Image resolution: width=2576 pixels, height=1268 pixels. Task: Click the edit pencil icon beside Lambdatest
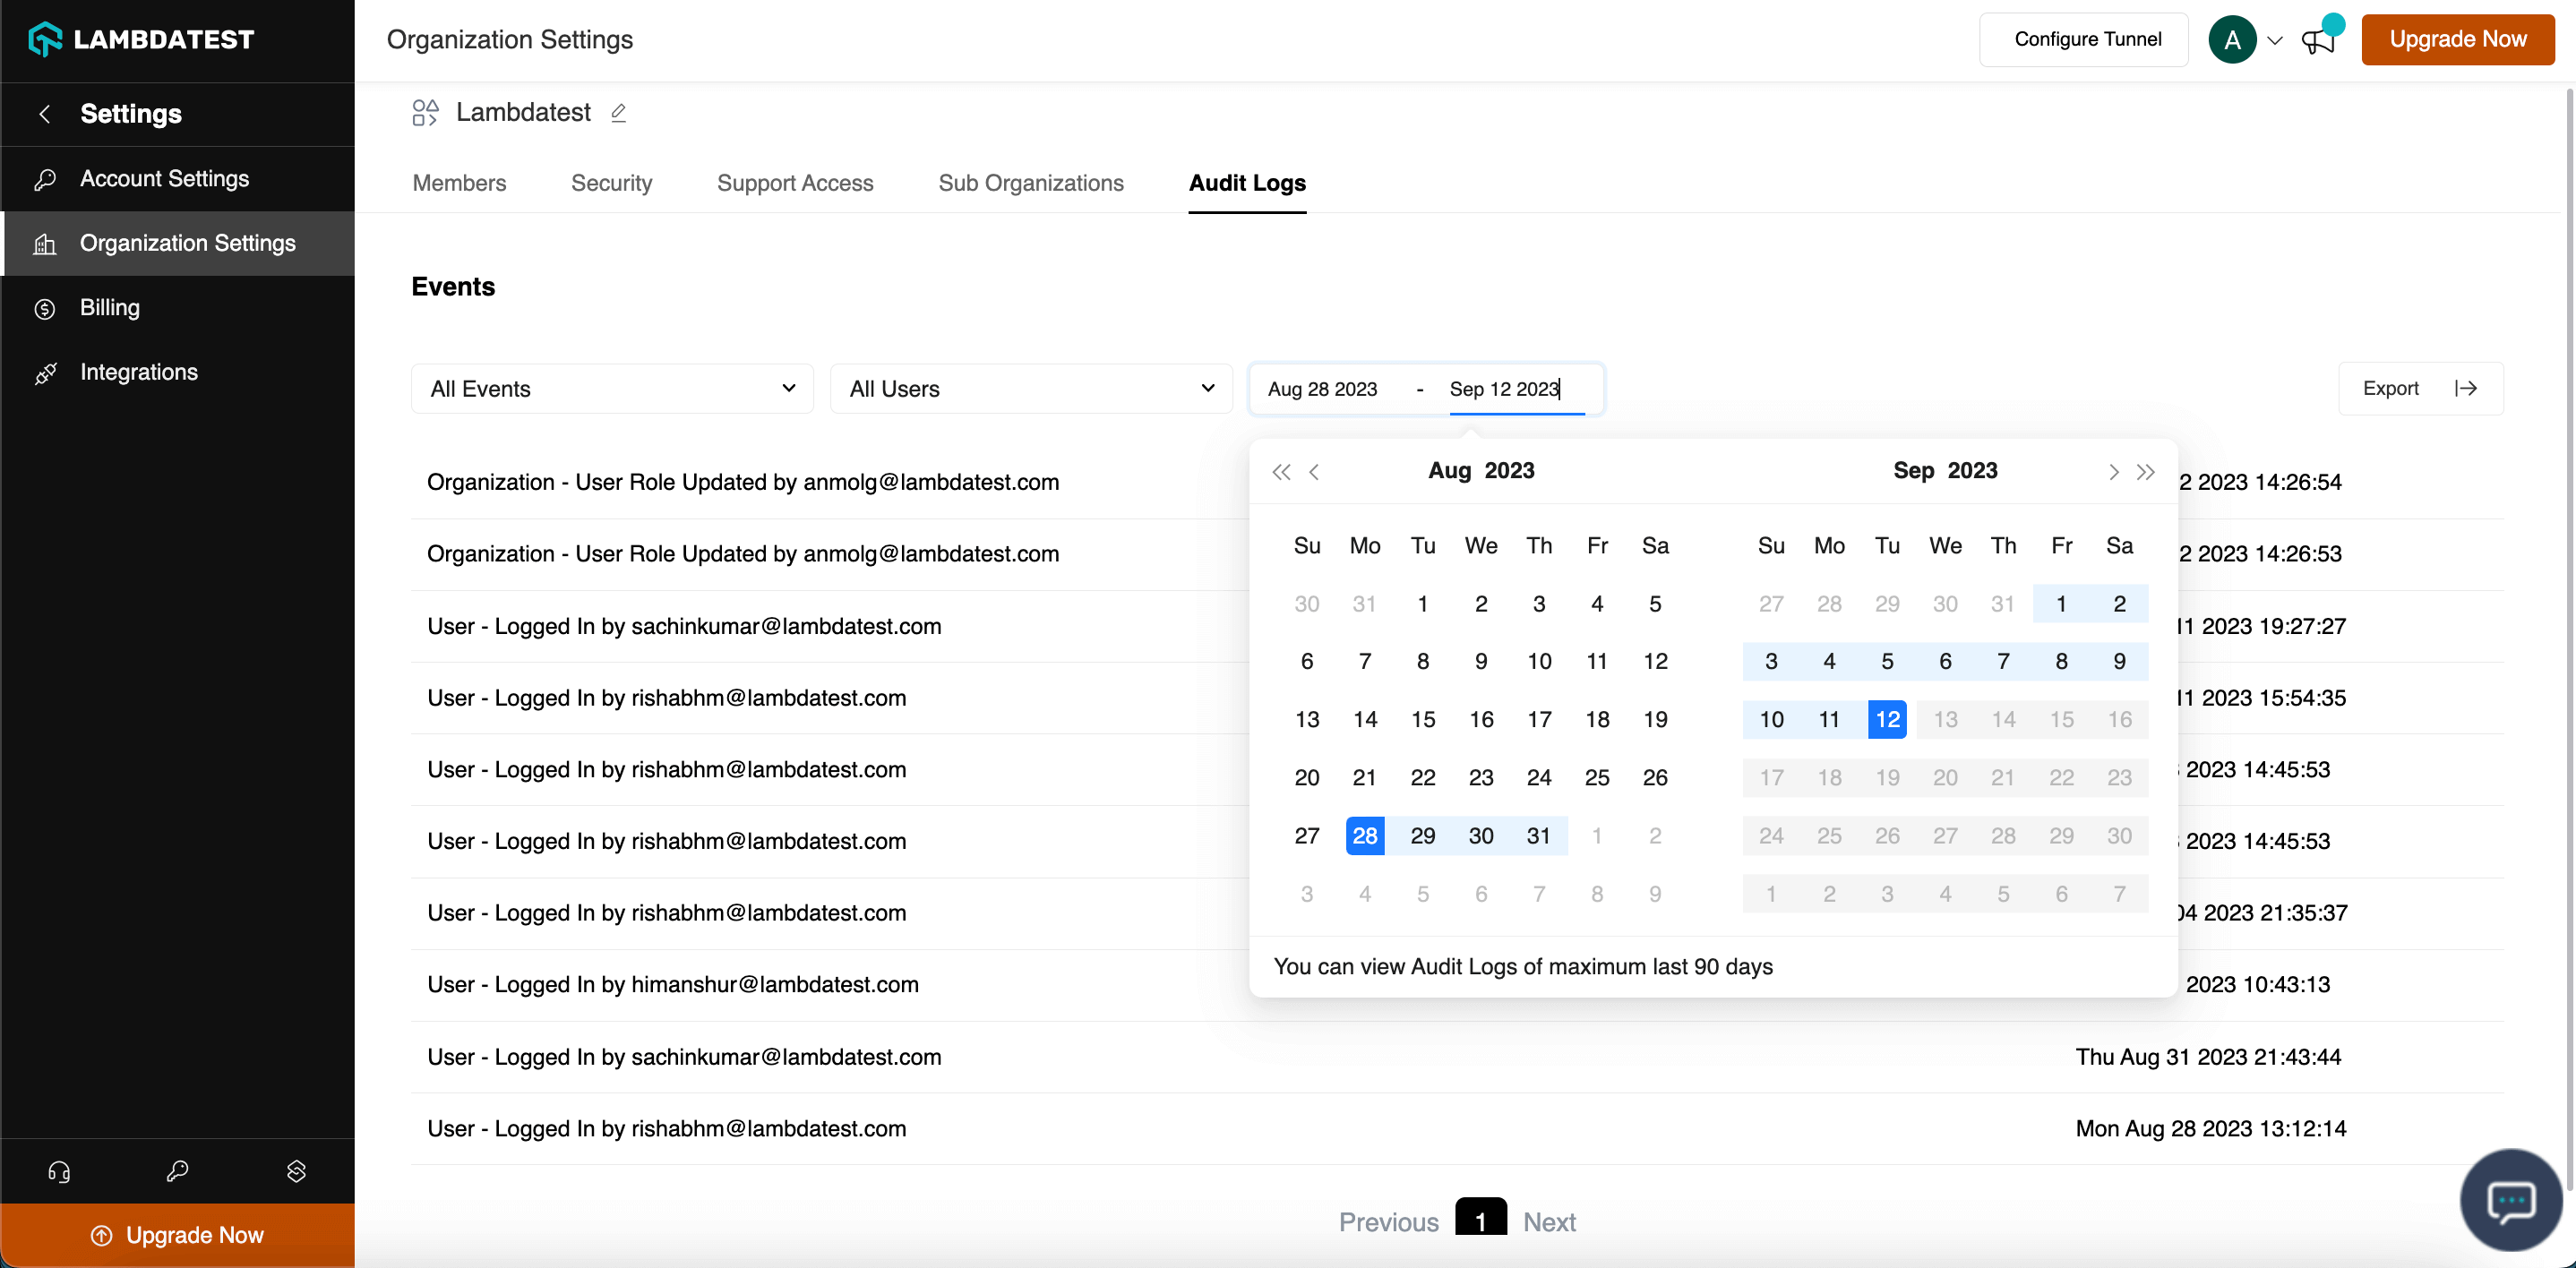[x=618, y=112]
